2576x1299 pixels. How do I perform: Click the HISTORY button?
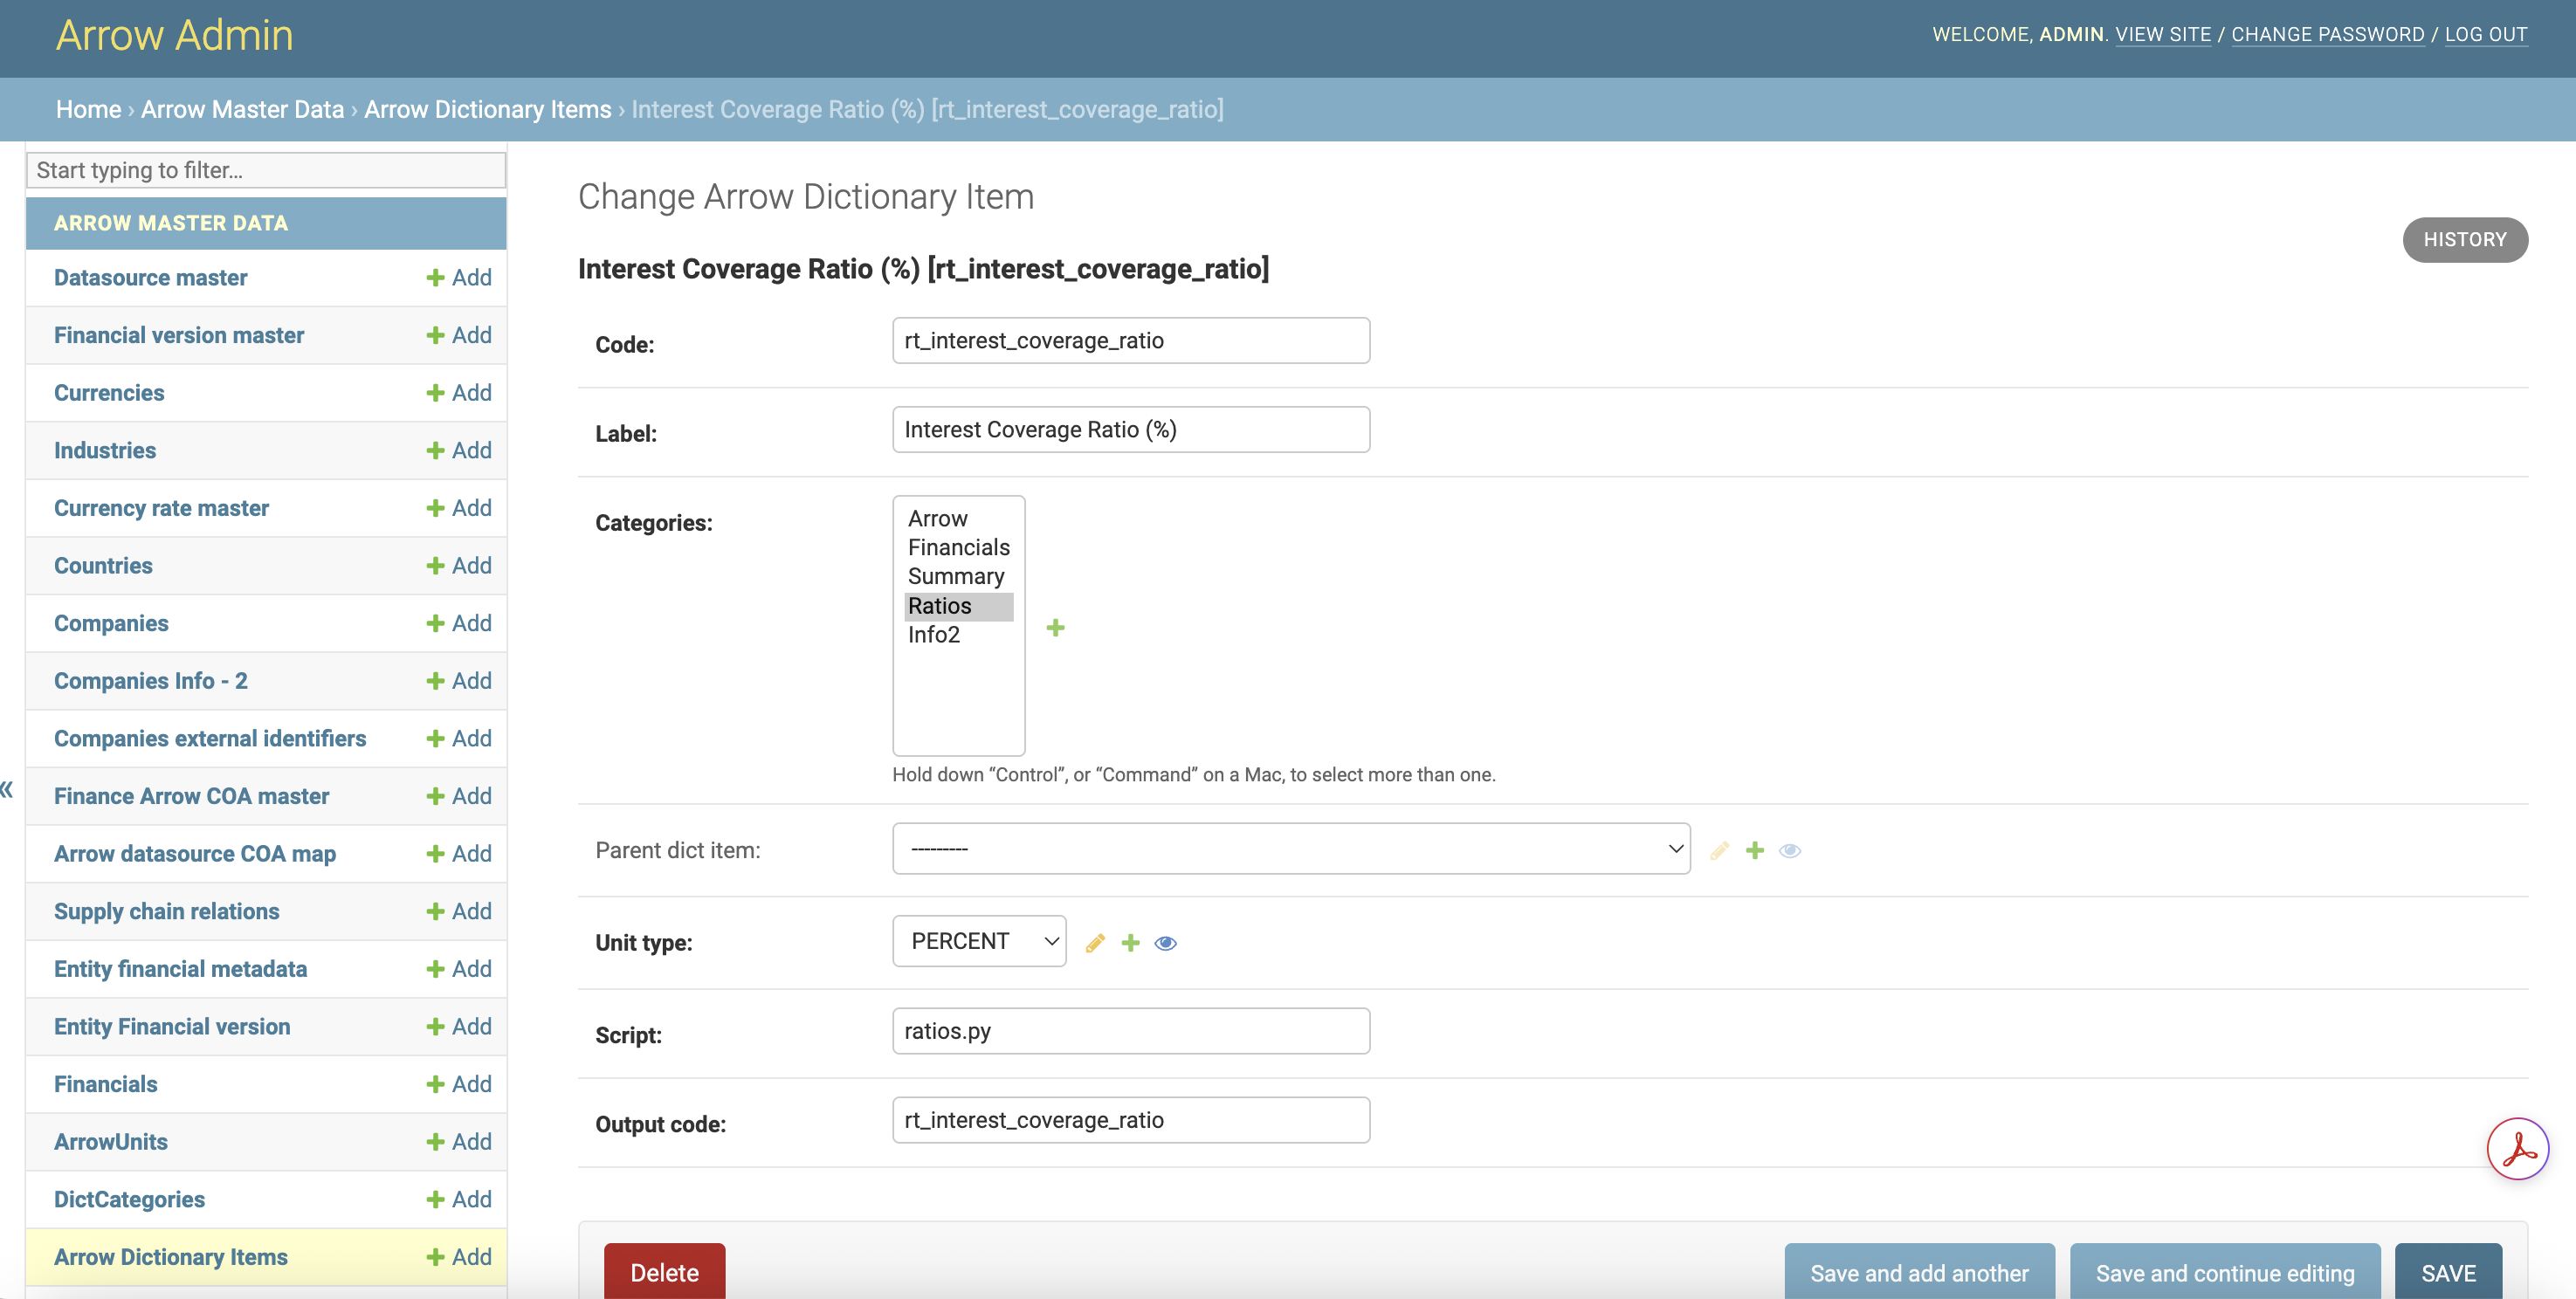(x=2465, y=240)
